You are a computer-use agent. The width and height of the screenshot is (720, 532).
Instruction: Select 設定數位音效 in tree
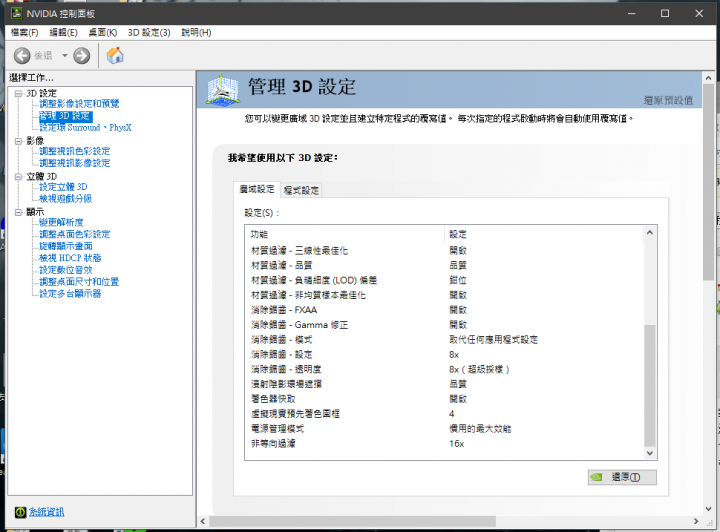pos(66,270)
